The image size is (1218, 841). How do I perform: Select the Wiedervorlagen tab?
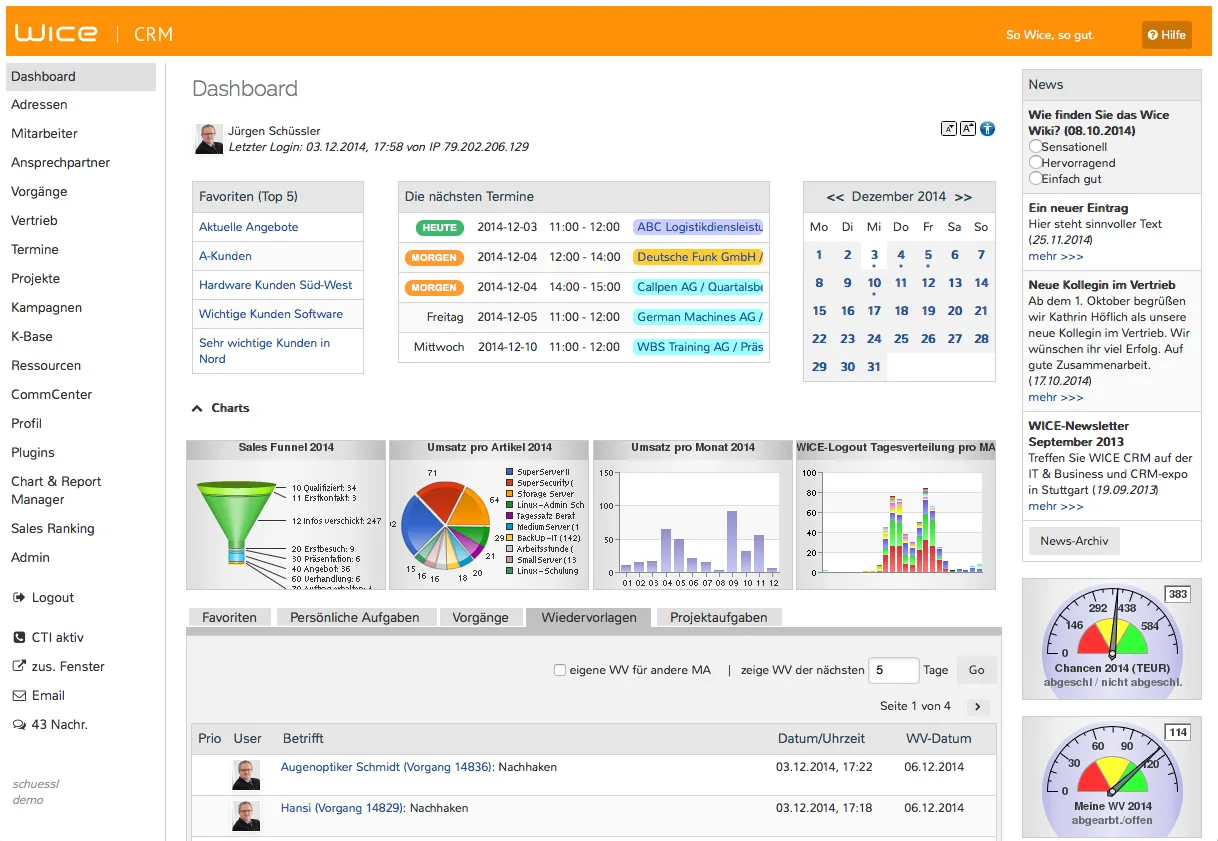(589, 617)
